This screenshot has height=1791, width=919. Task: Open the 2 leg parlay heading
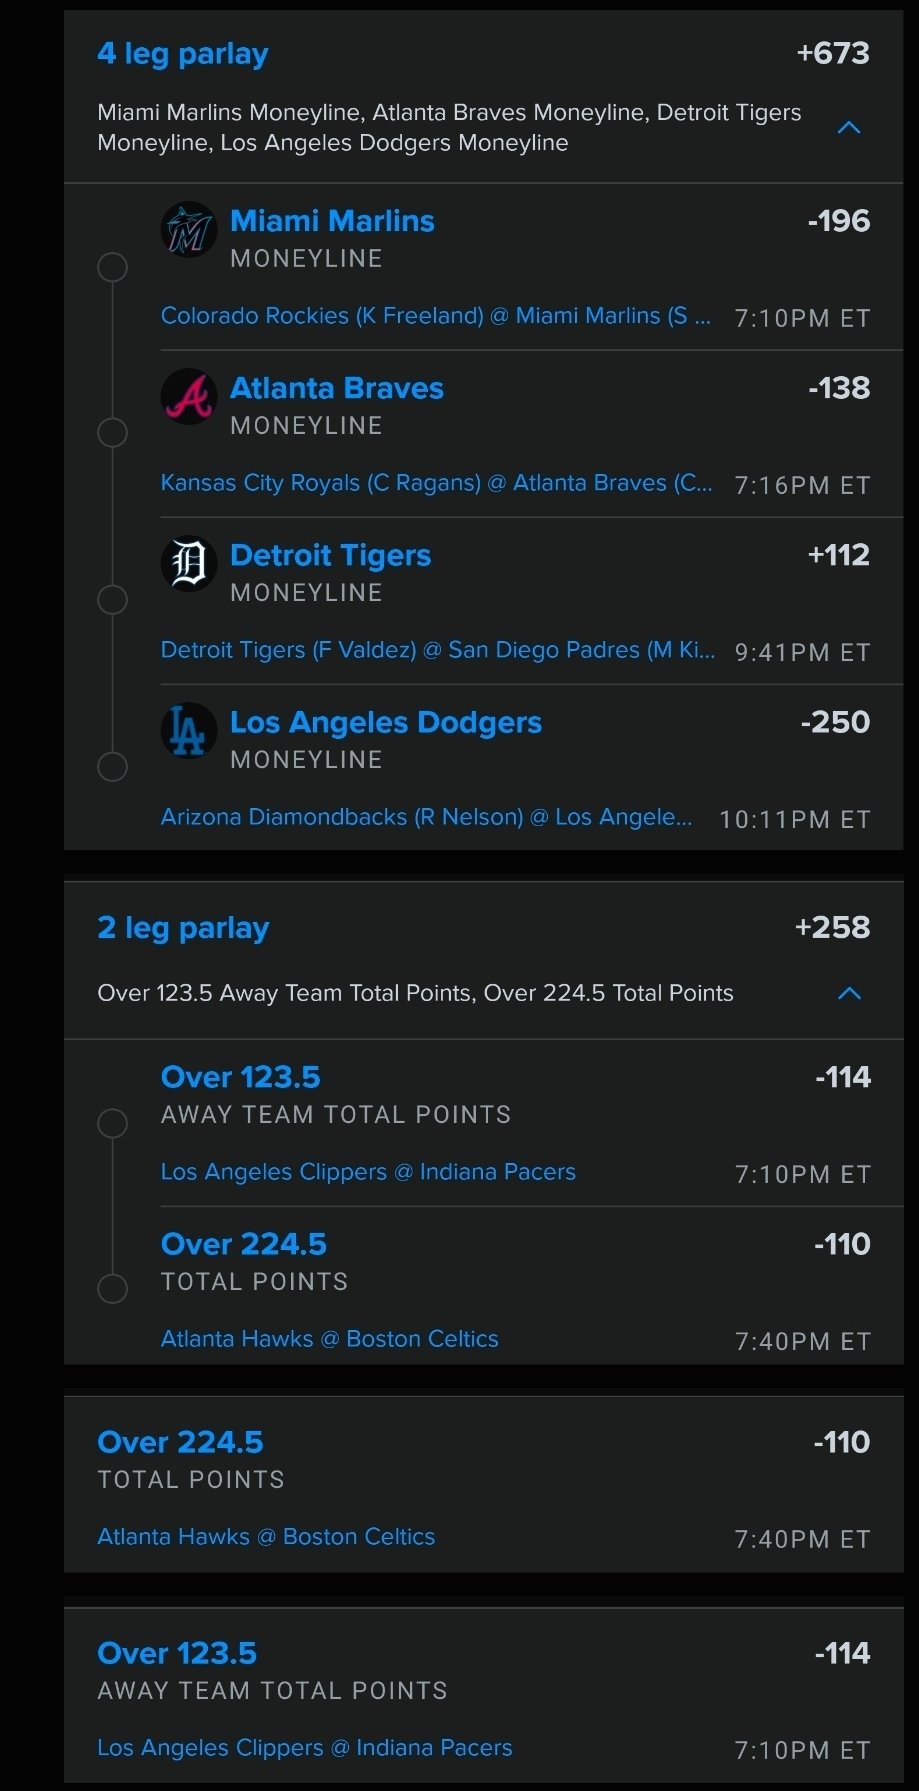click(183, 928)
